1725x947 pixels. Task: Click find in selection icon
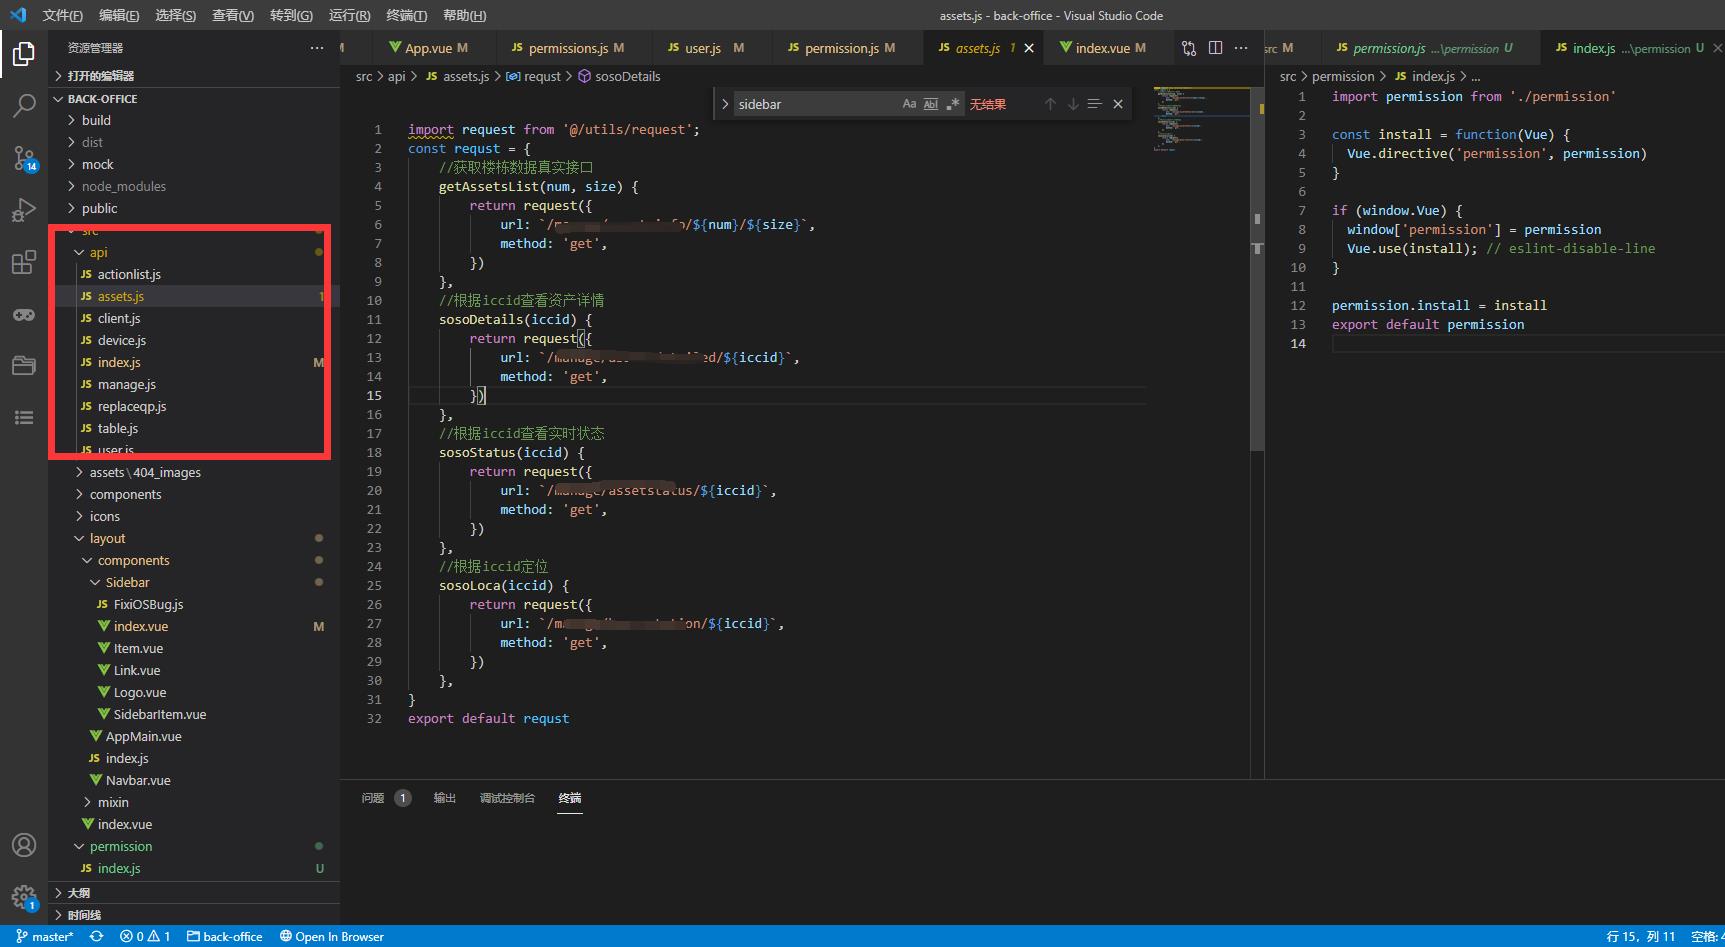(1095, 104)
